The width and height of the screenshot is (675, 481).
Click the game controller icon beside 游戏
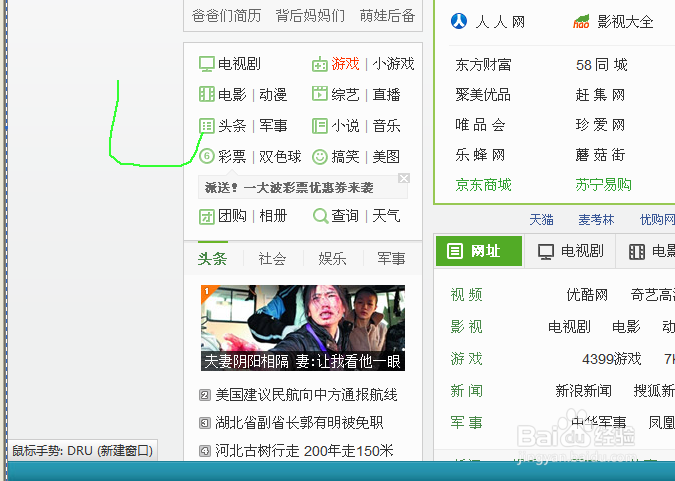click(320, 64)
